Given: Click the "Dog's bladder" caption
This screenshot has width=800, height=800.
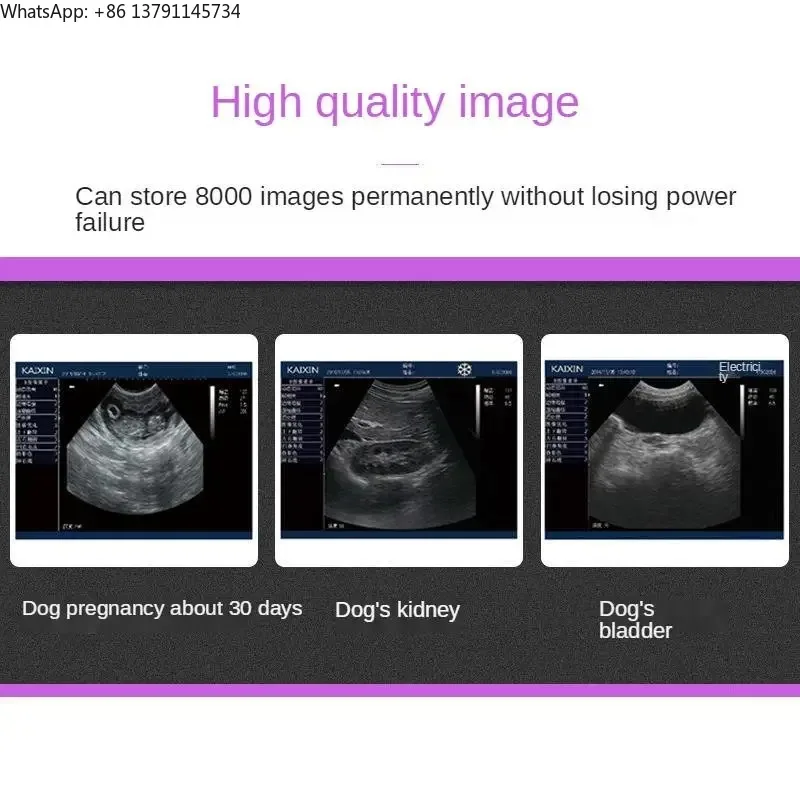Looking at the screenshot, I should pos(636,619).
